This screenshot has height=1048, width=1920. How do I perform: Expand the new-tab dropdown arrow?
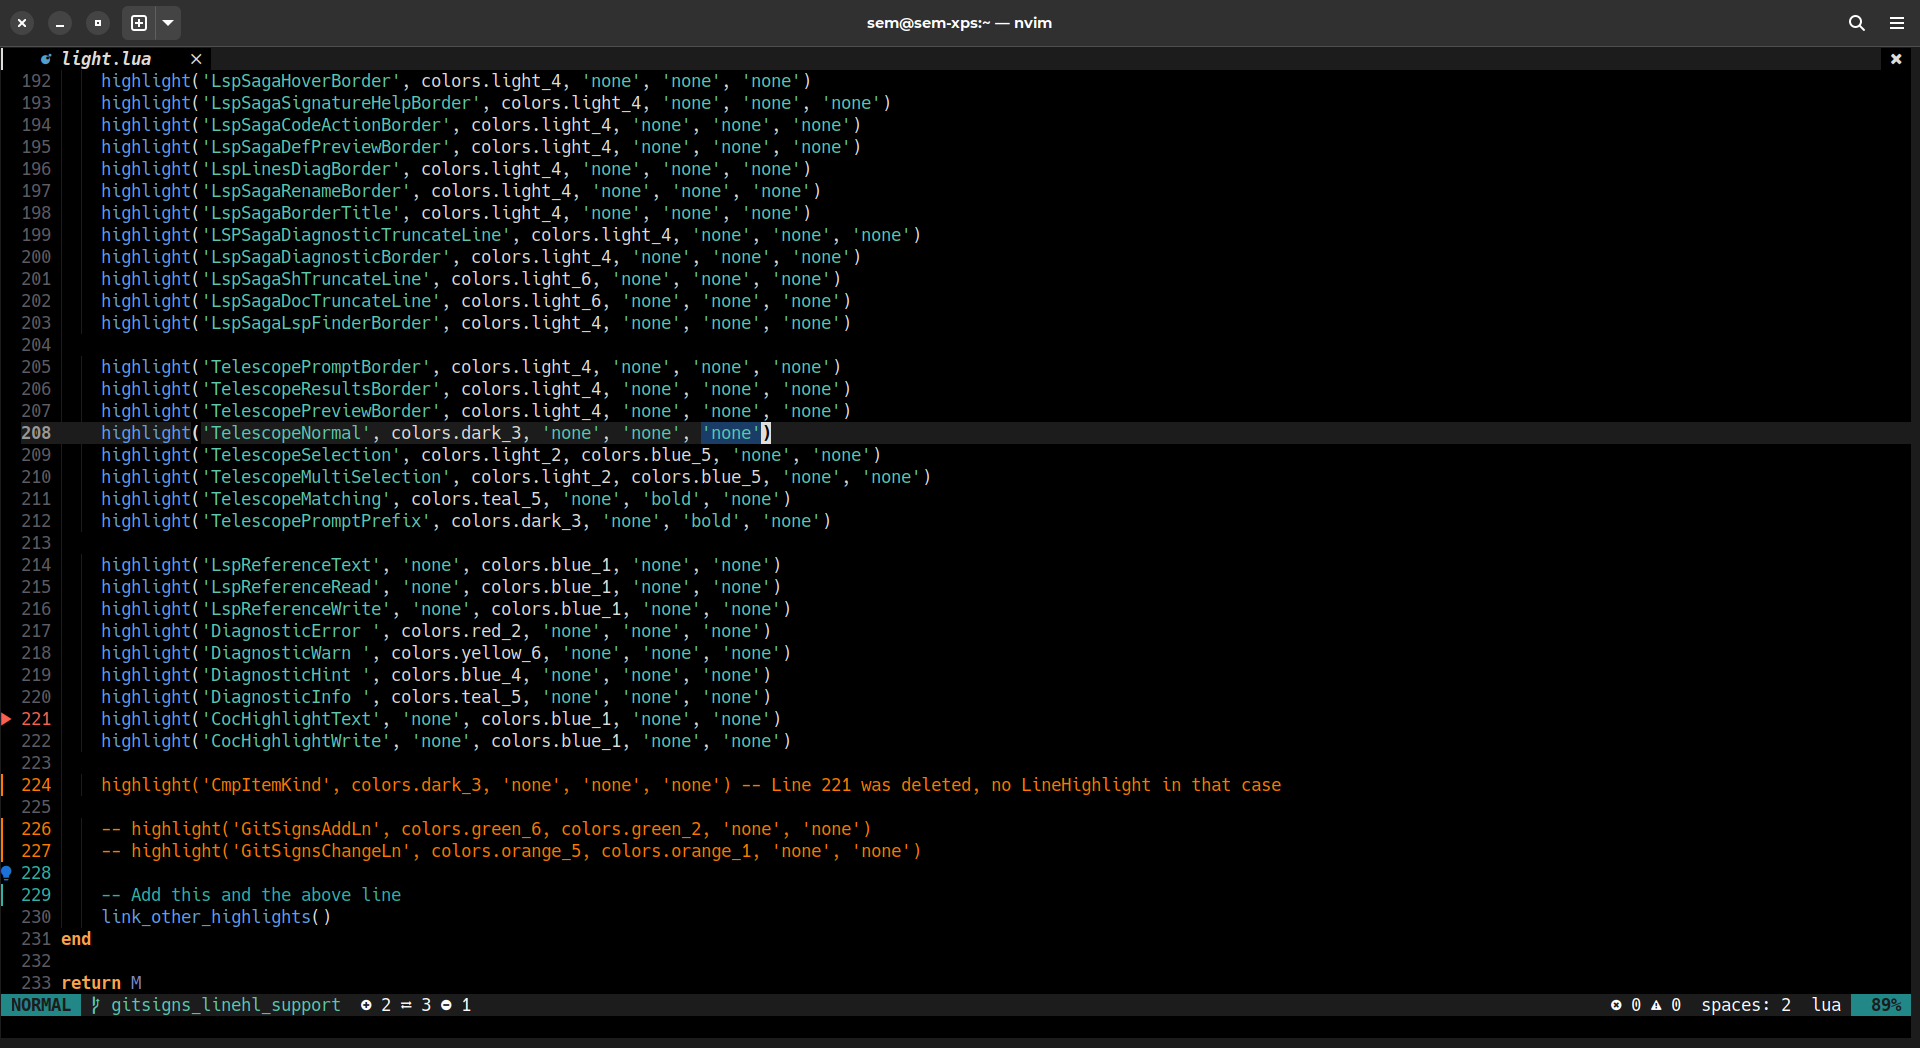click(168, 22)
